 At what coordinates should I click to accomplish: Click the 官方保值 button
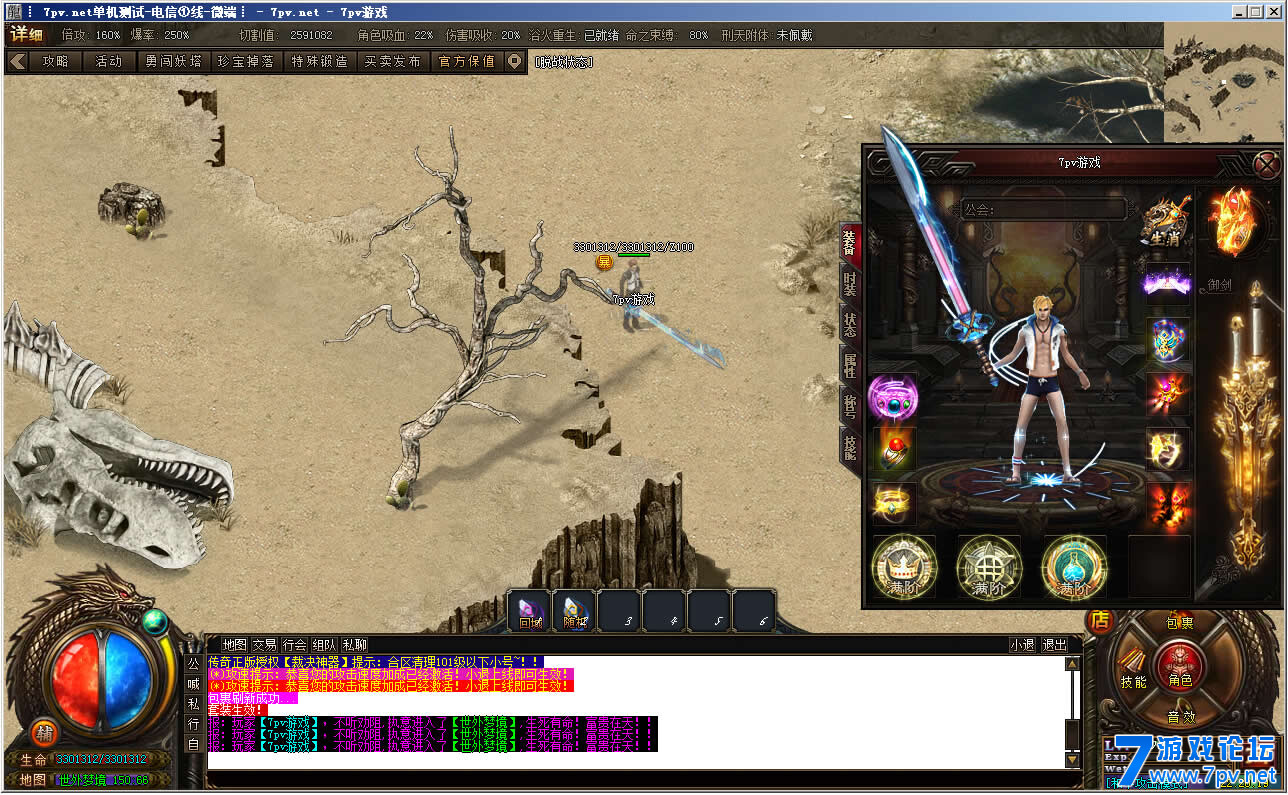(x=466, y=61)
